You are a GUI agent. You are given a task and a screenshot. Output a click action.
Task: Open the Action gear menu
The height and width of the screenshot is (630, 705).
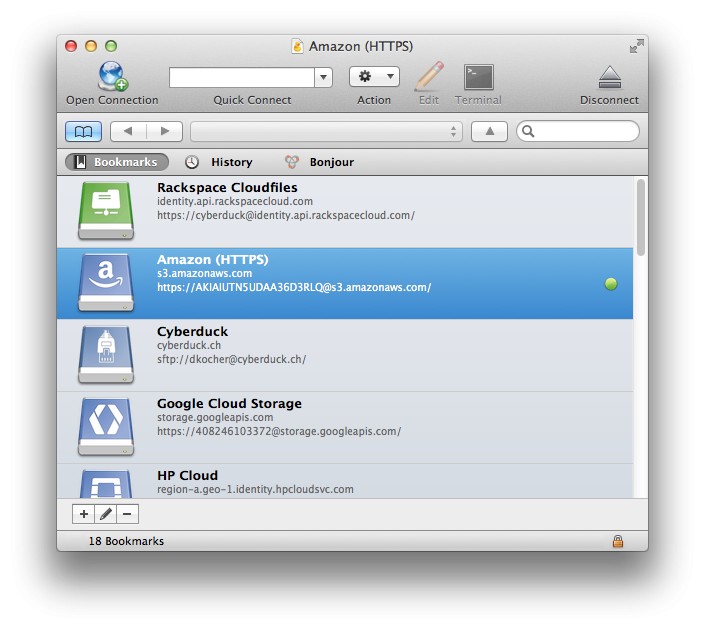pyautogui.click(x=374, y=77)
